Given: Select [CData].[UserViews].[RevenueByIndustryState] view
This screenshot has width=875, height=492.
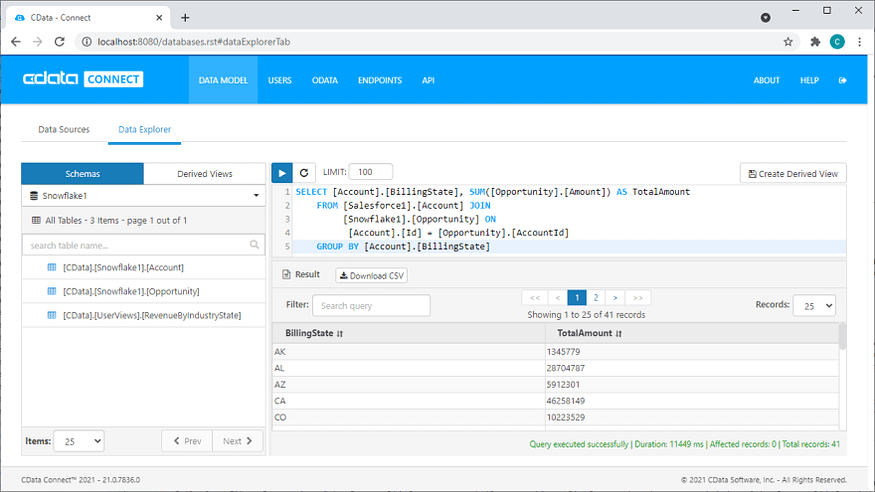Looking at the screenshot, I should [x=152, y=315].
